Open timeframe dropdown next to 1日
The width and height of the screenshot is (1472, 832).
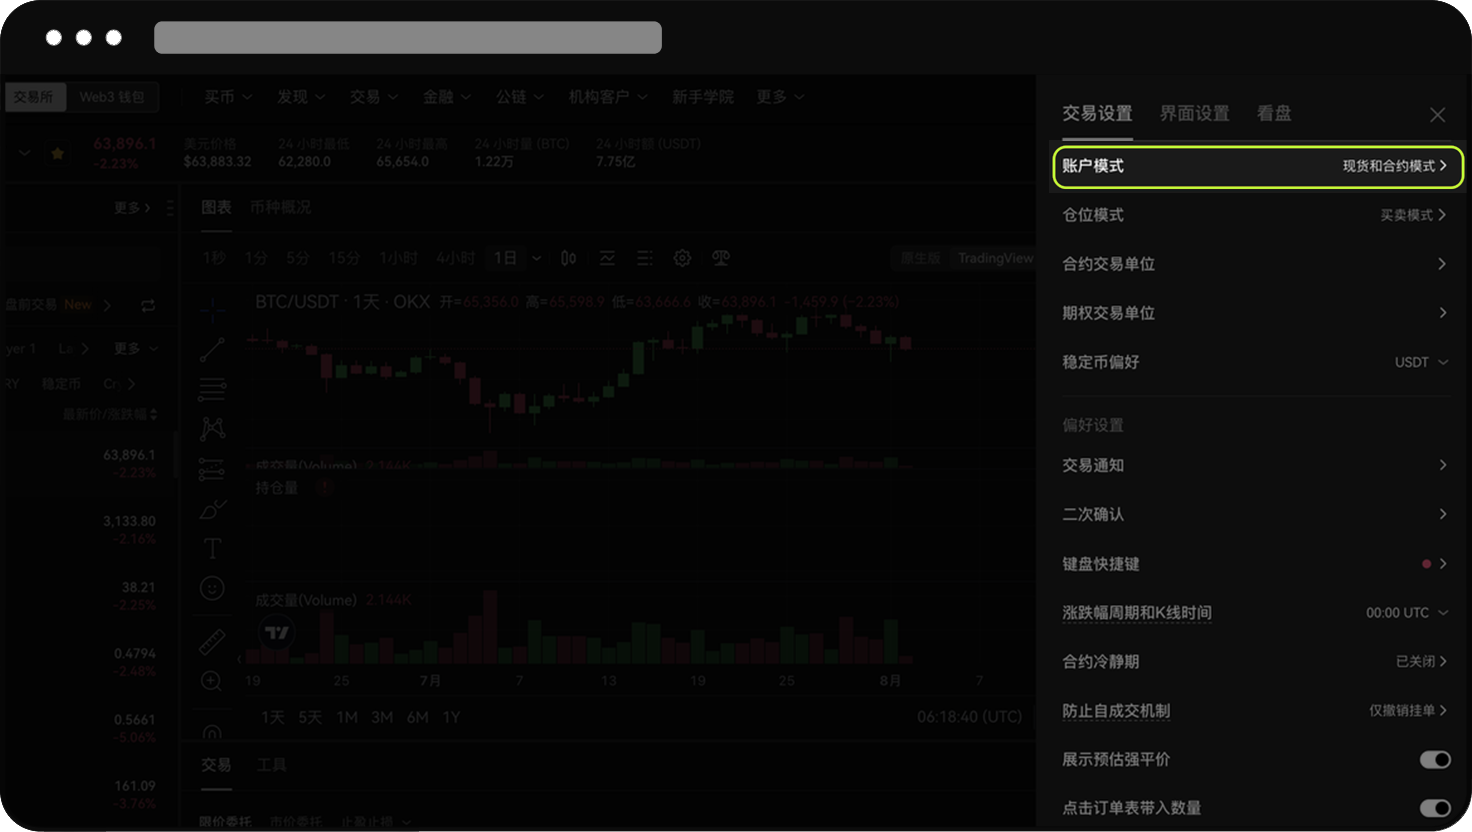(537, 258)
